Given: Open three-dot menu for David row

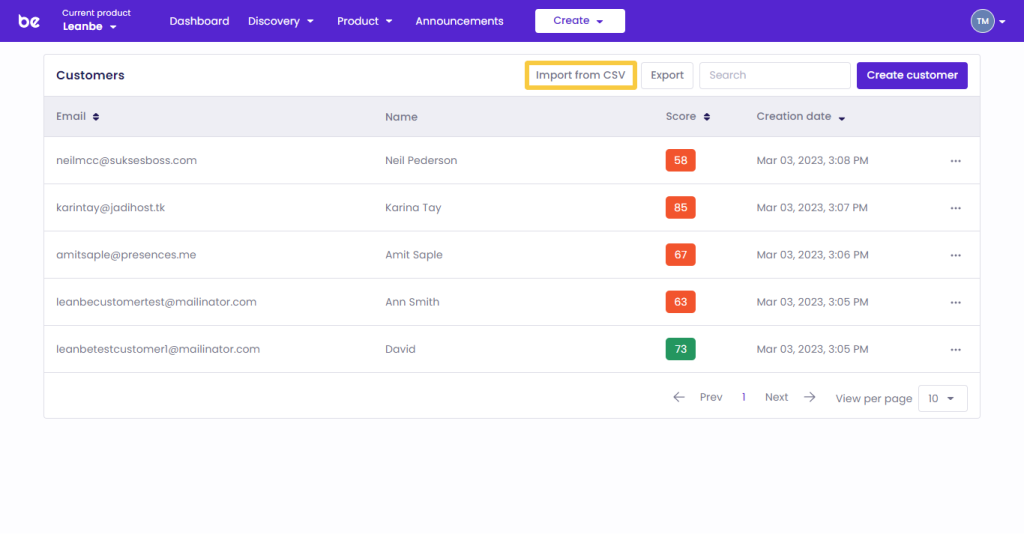Looking at the screenshot, I should click(x=955, y=350).
